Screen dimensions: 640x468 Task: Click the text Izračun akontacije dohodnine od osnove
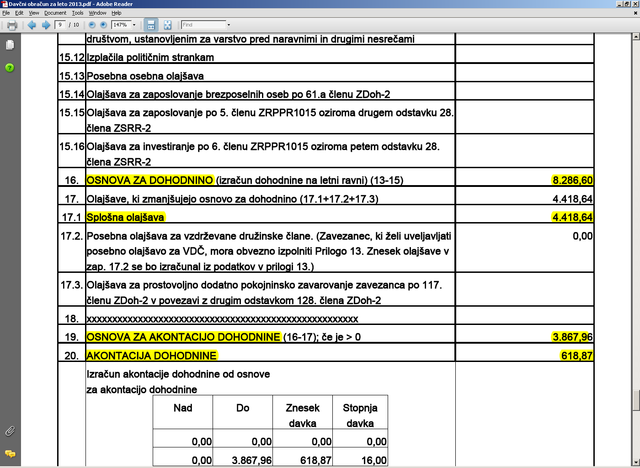pyautogui.click(x=178, y=374)
